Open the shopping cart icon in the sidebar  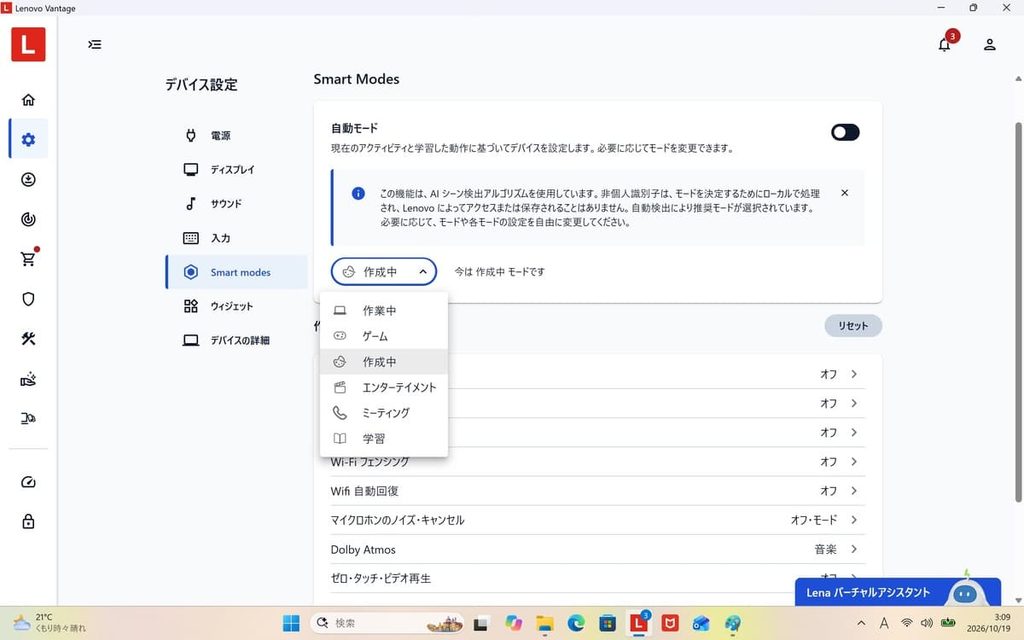[28, 259]
